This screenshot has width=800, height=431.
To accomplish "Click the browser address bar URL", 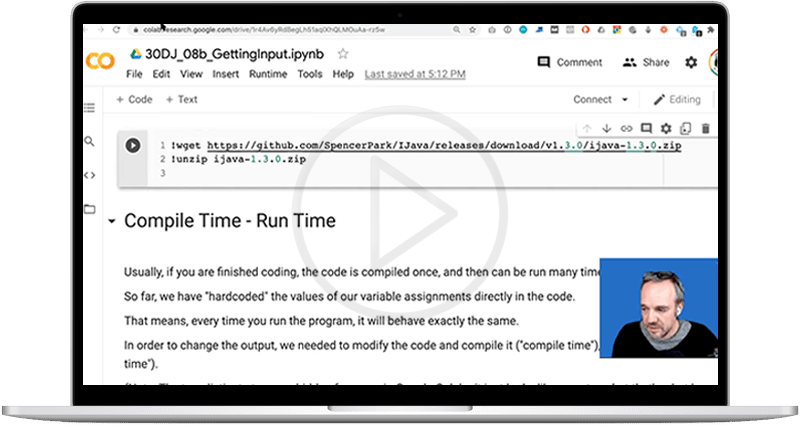I will coord(264,30).
